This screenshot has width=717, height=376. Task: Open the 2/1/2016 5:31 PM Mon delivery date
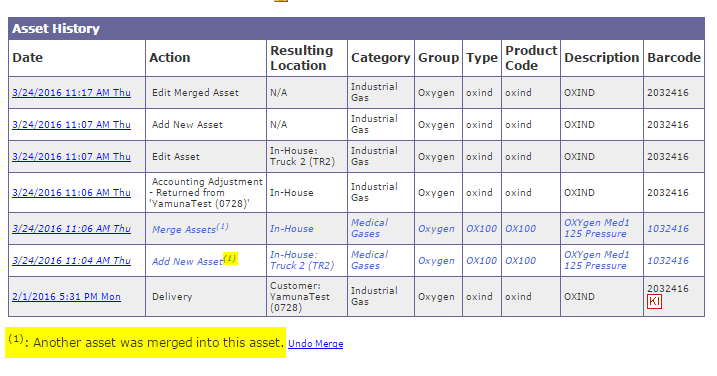66,296
